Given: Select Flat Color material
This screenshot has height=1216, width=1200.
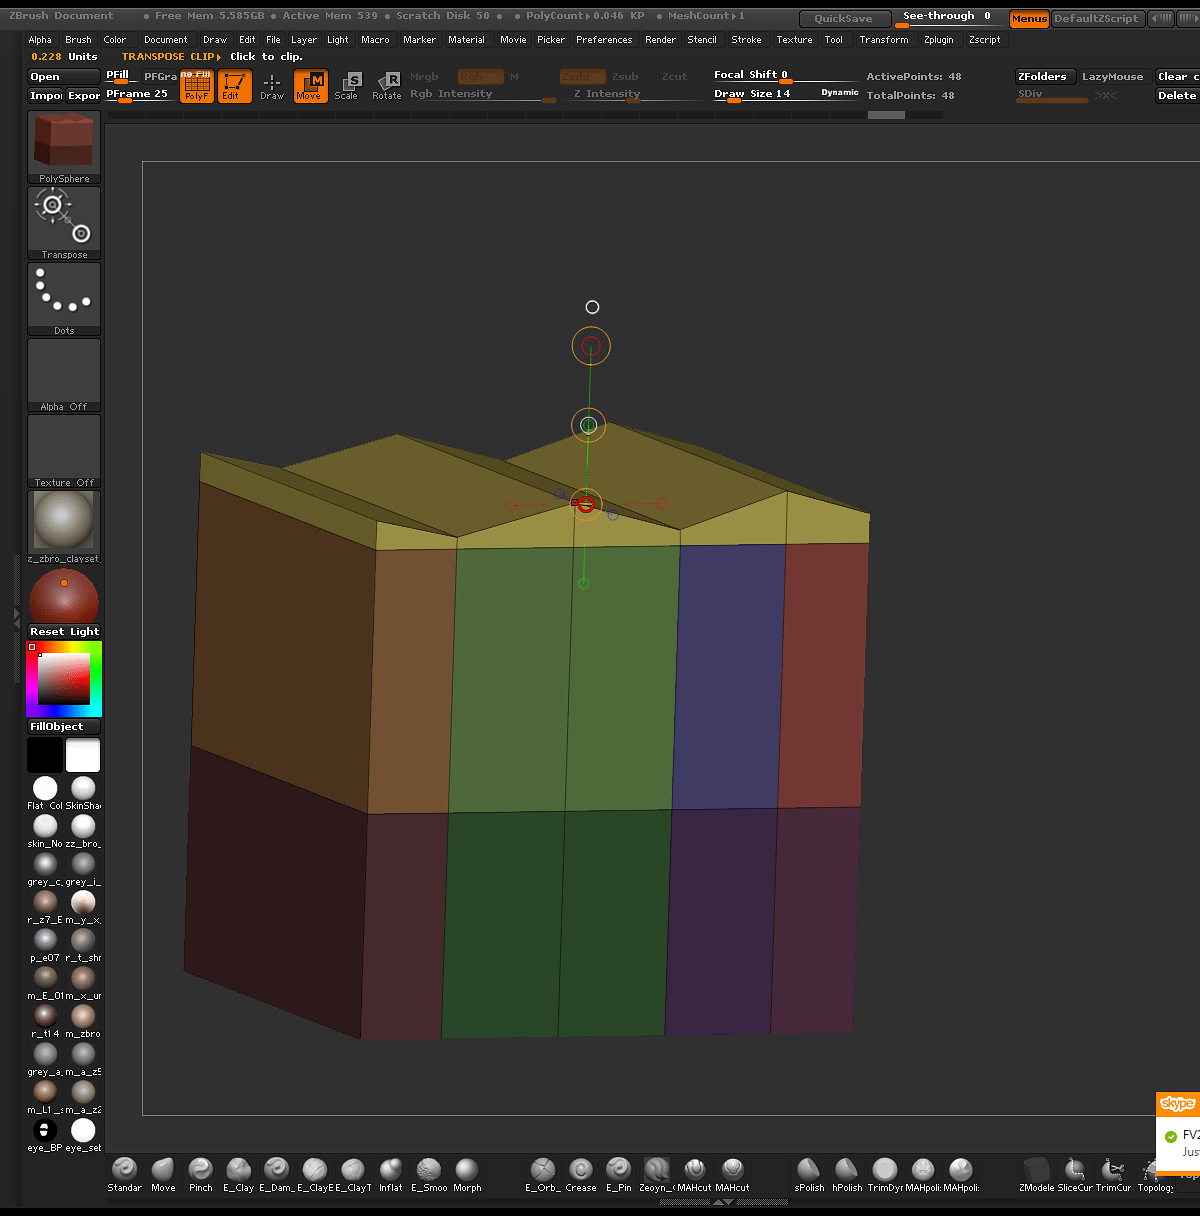Looking at the screenshot, I should coord(45,789).
